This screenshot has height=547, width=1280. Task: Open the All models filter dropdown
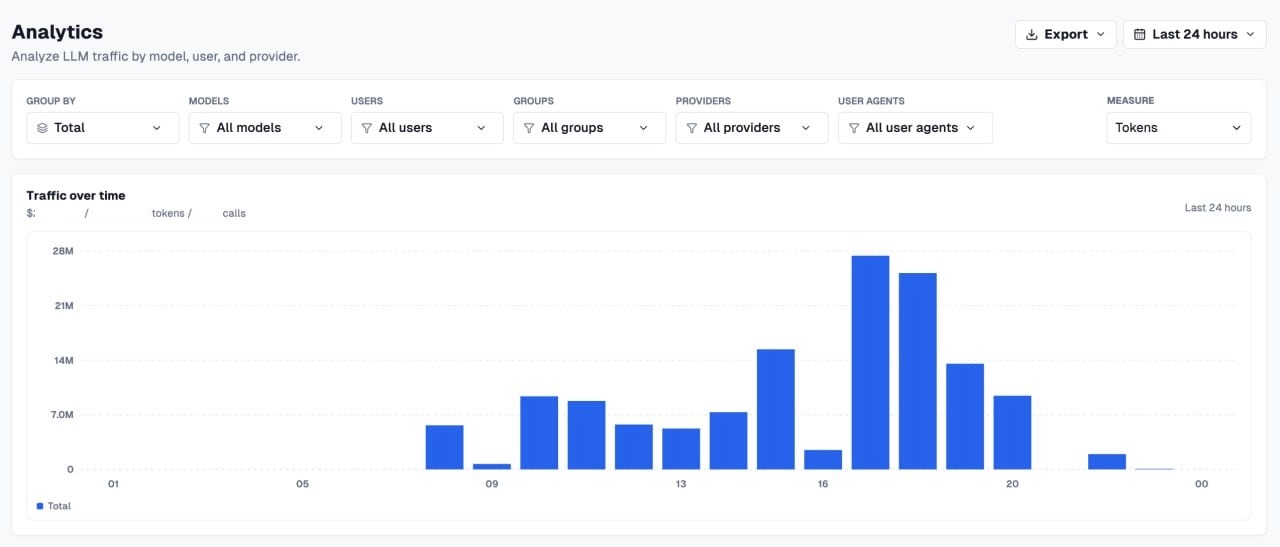click(265, 128)
